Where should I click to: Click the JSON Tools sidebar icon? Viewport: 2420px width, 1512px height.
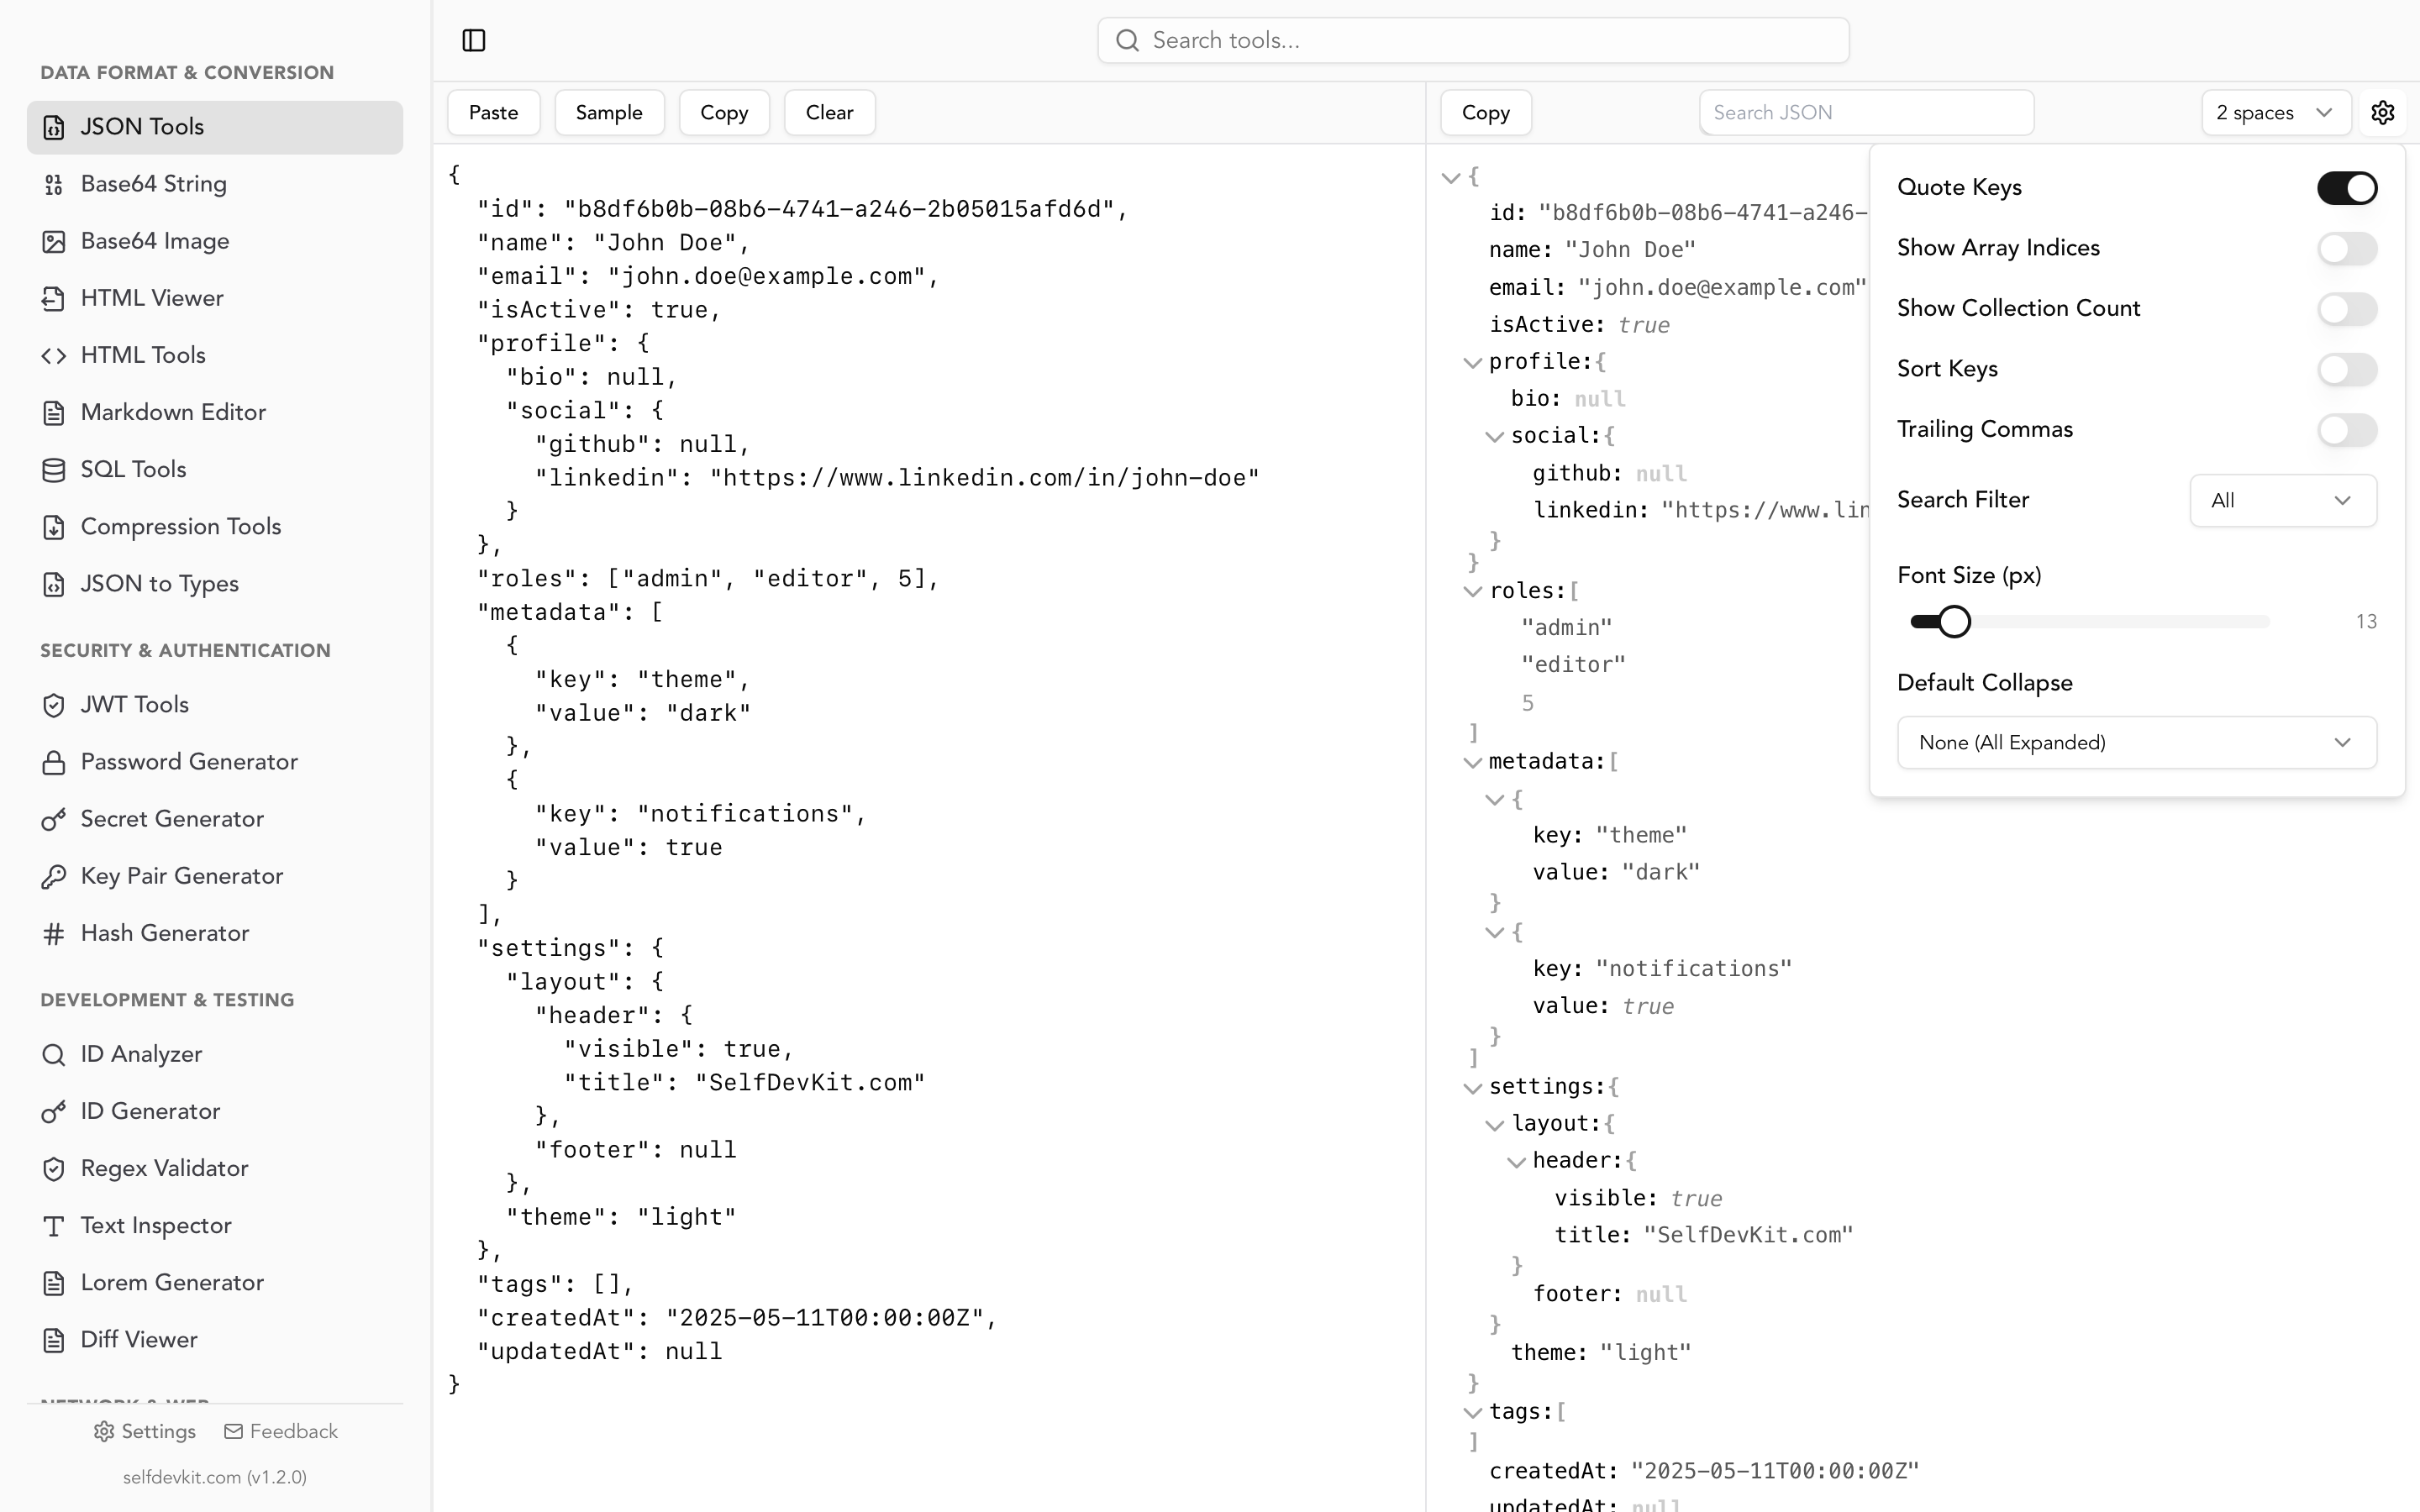[54, 127]
